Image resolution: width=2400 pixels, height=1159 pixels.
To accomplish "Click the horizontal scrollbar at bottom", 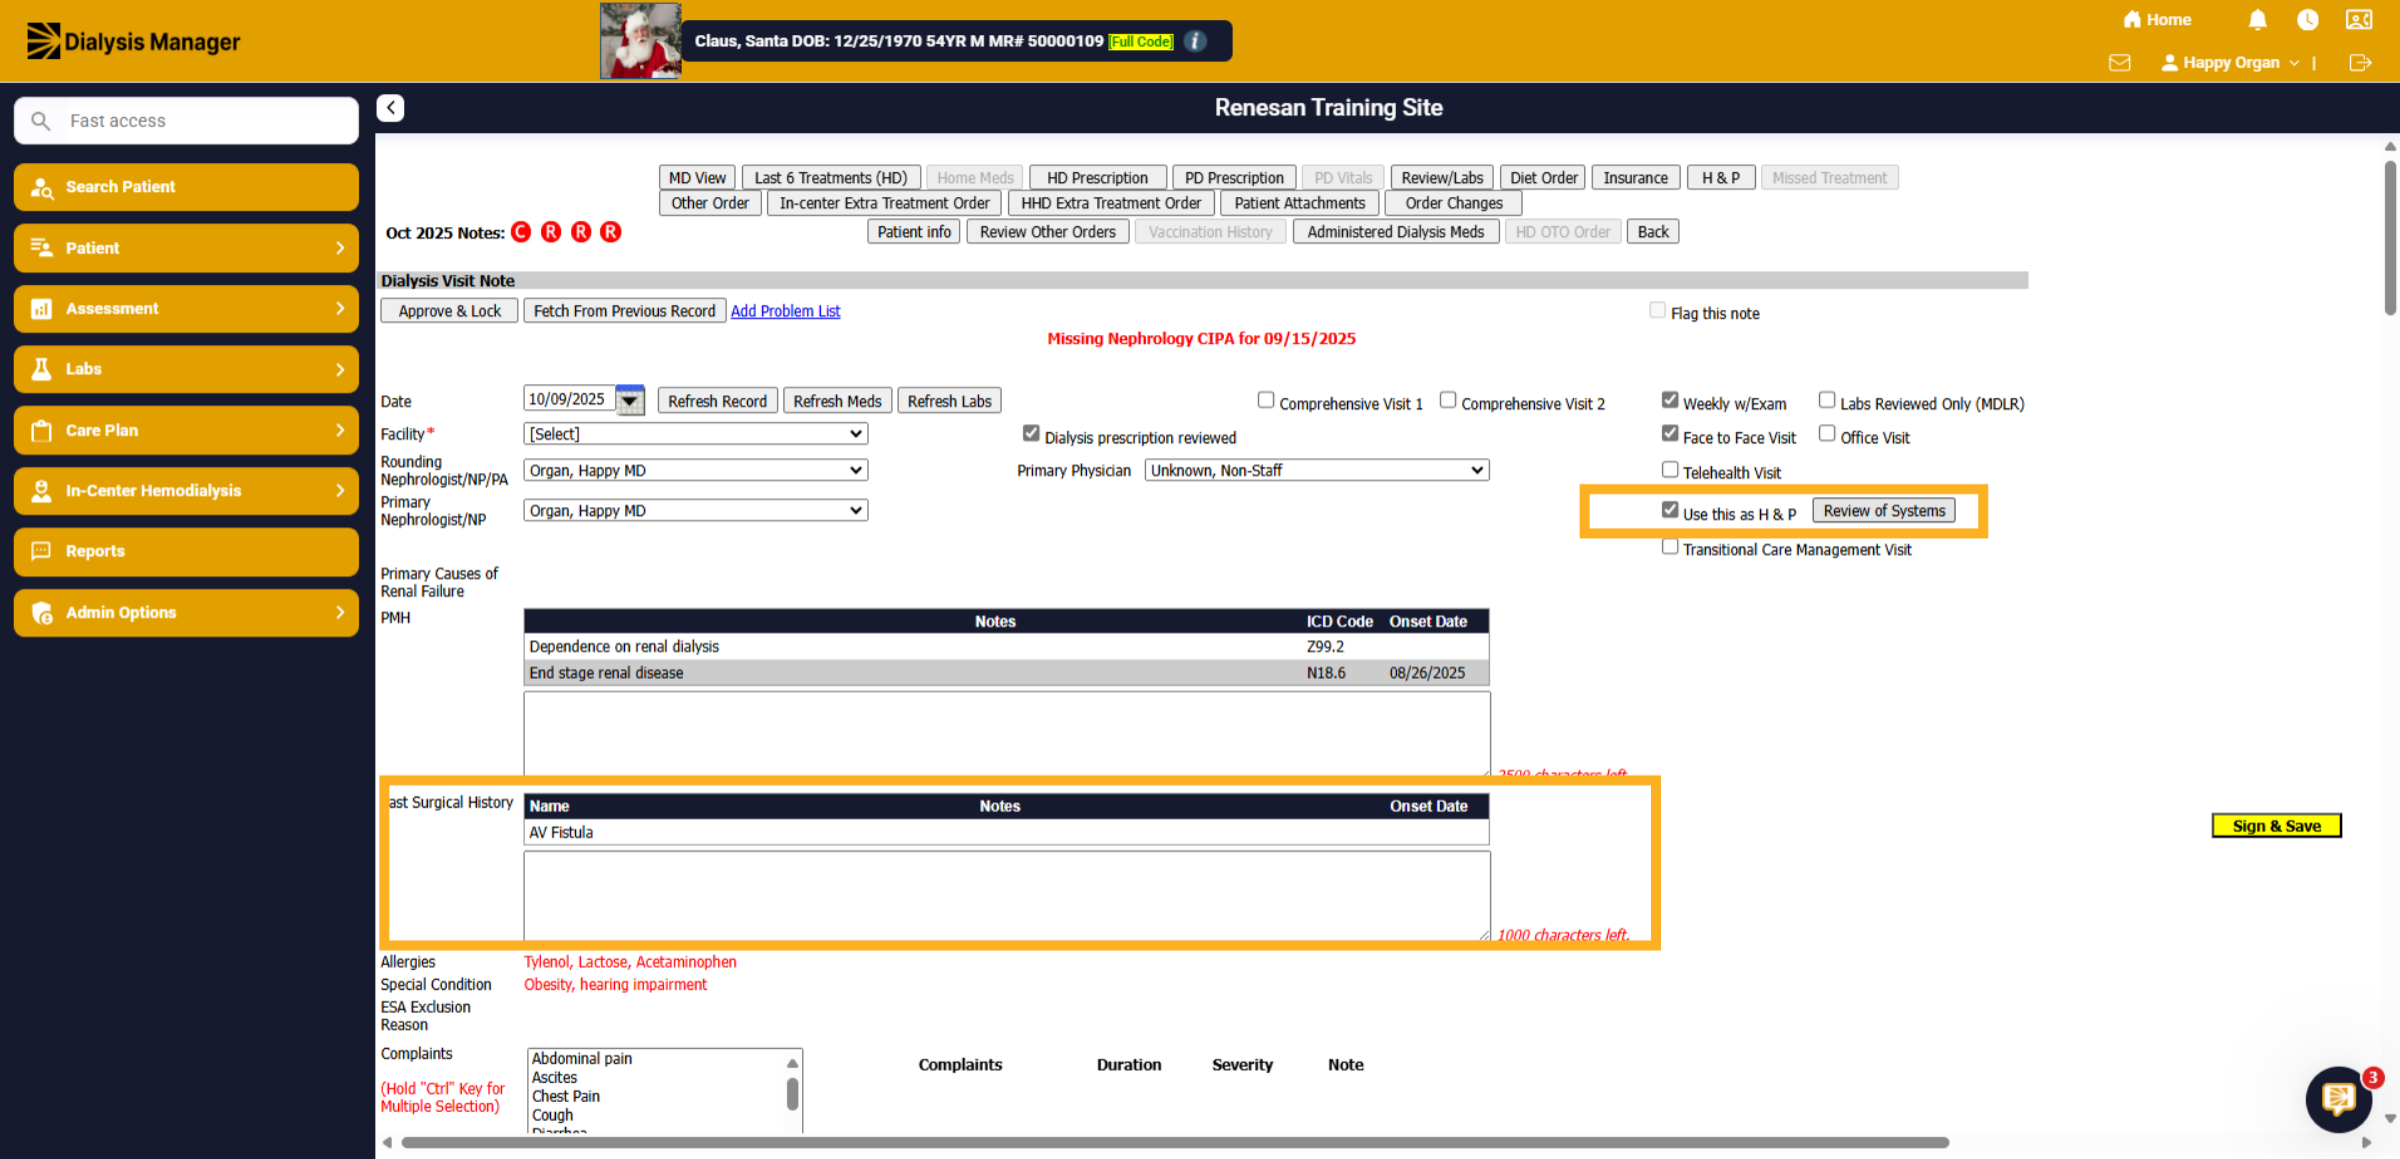I will pyautogui.click(x=1175, y=1142).
